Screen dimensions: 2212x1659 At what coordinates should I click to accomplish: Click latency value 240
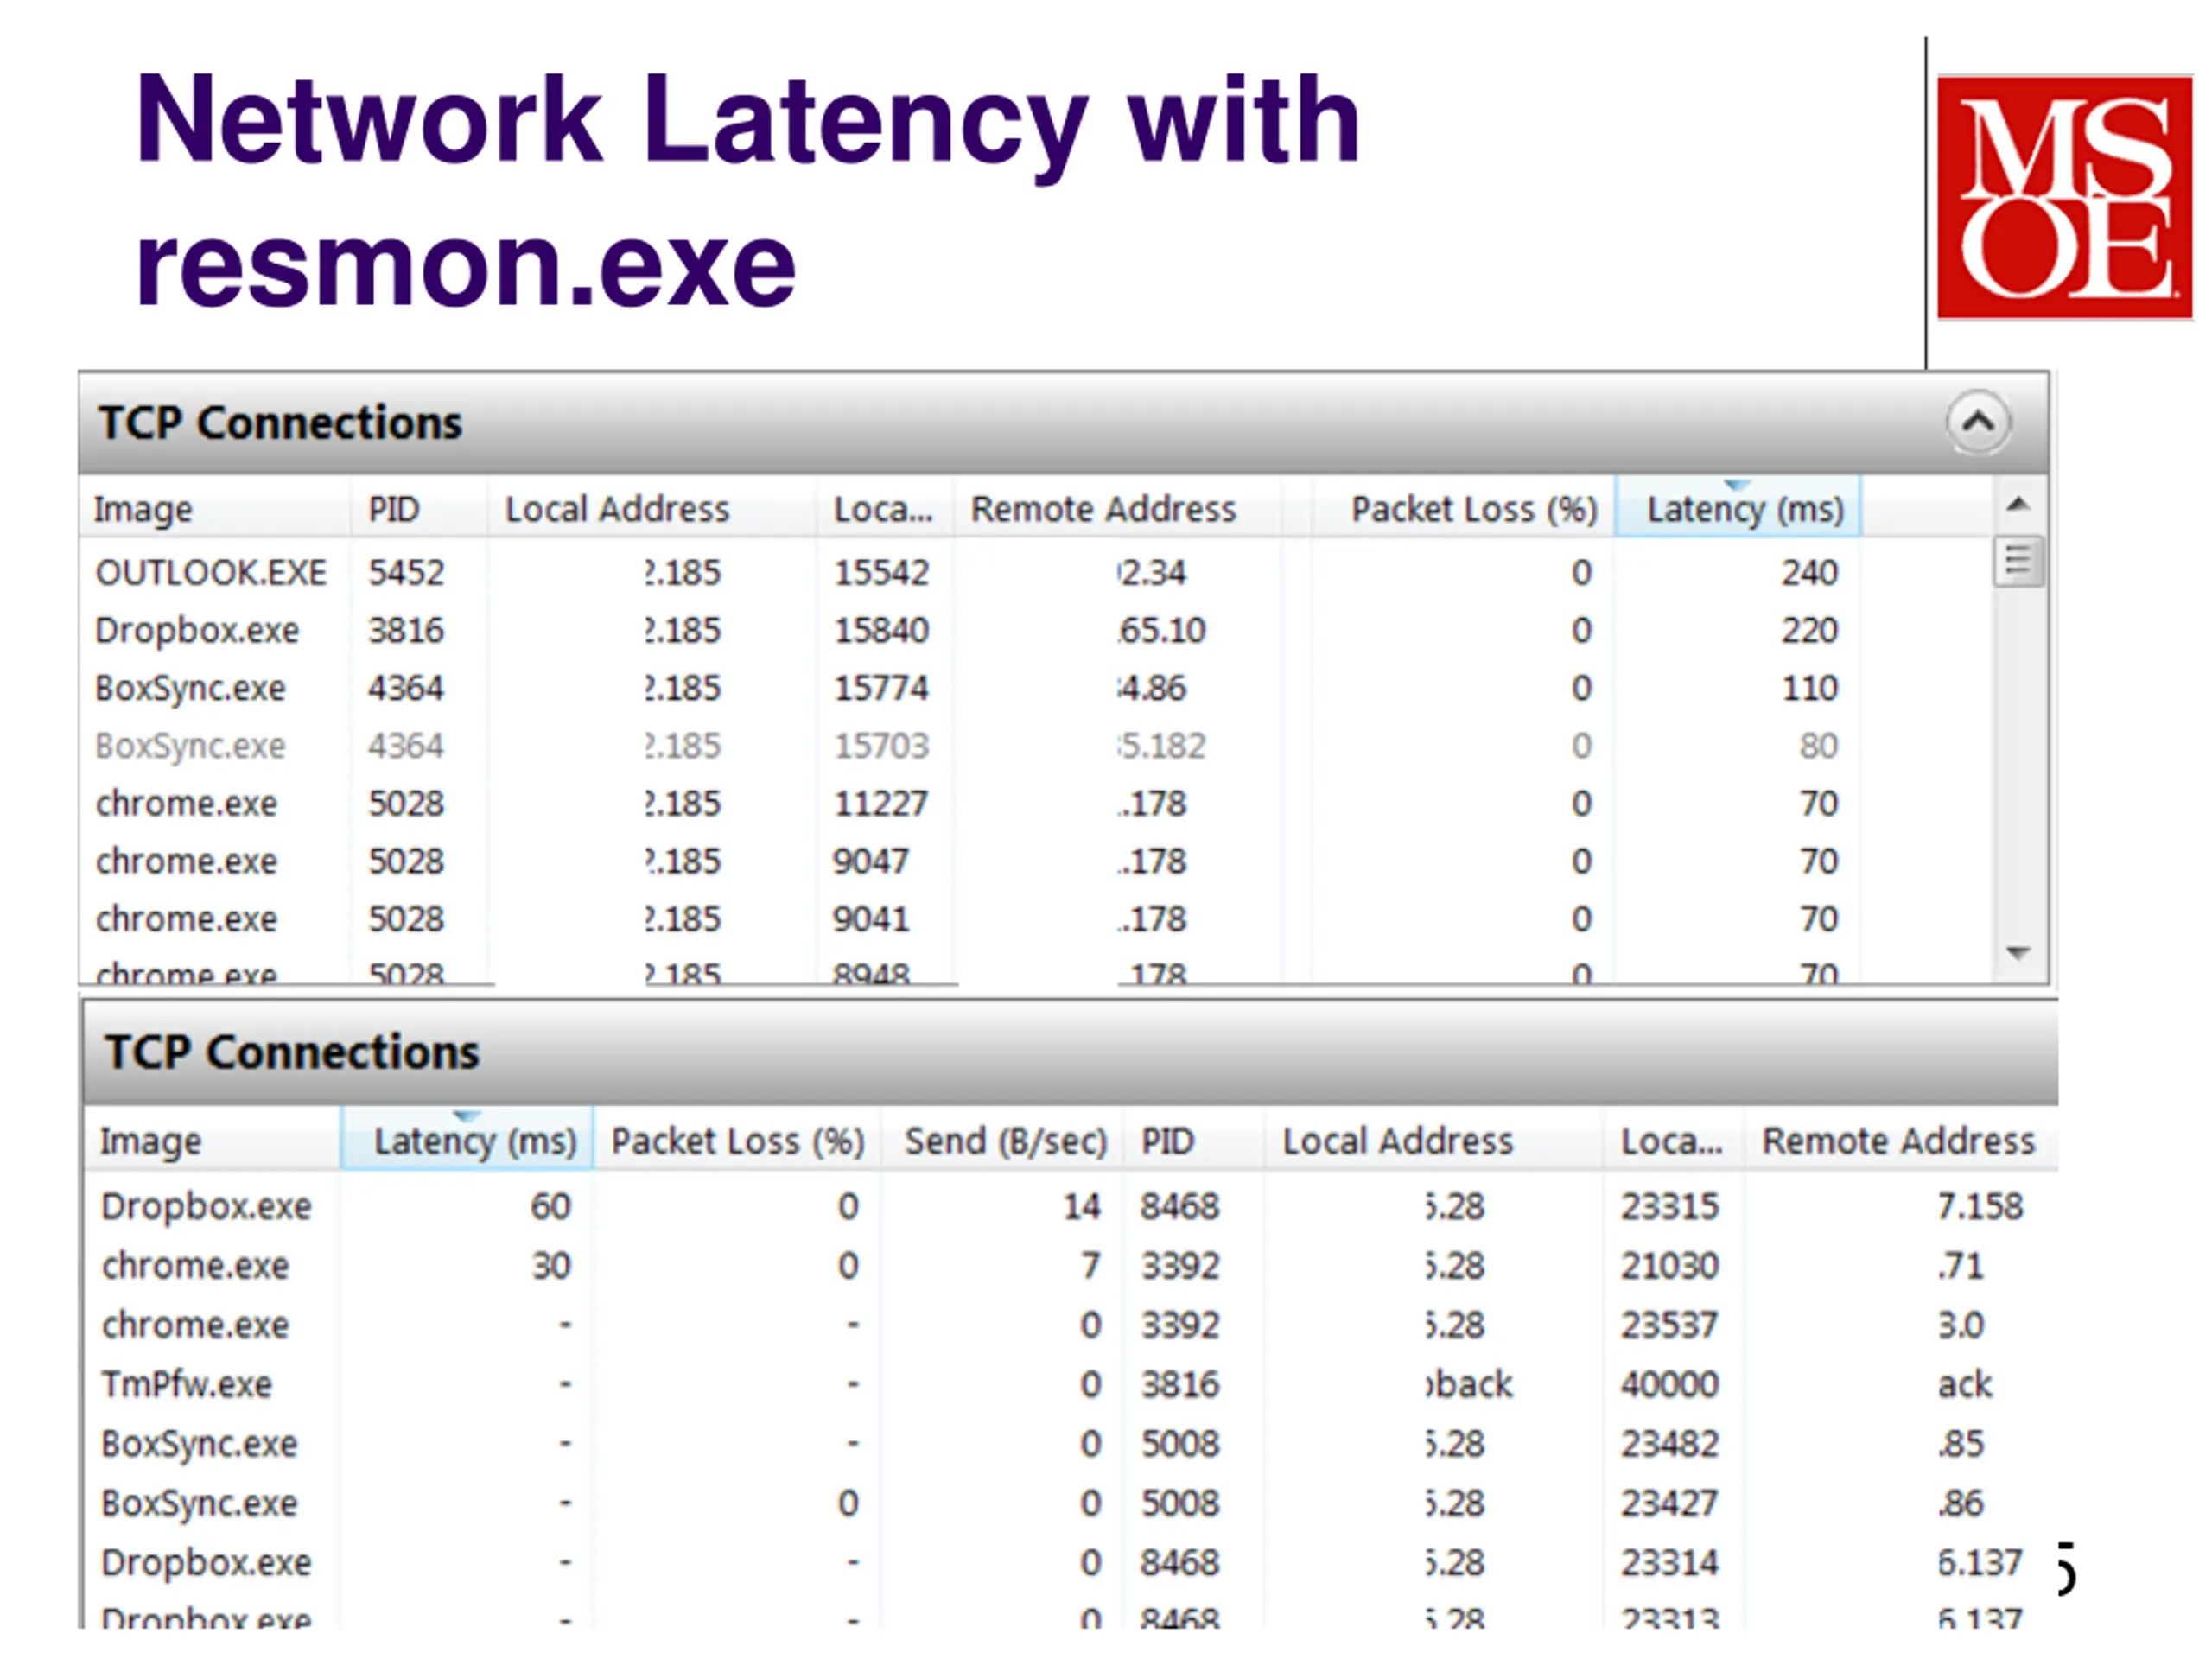pyautogui.click(x=1809, y=572)
